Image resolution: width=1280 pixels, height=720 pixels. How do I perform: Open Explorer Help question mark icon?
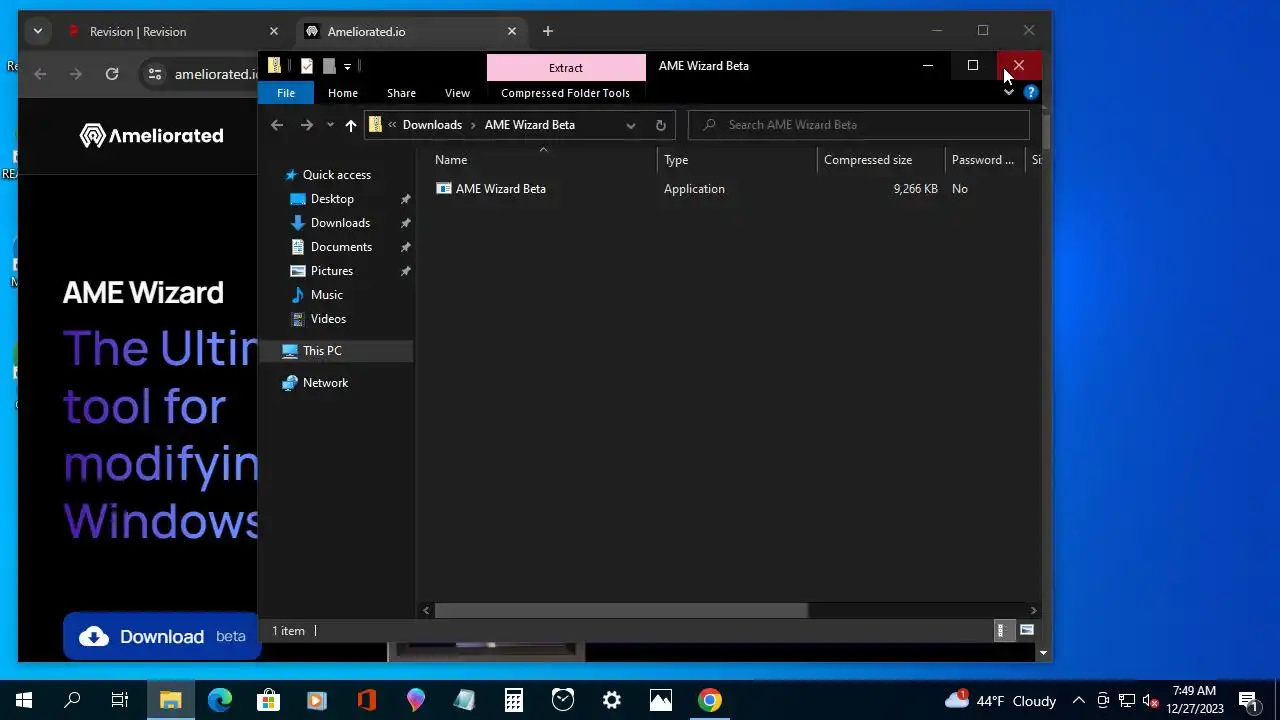click(1031, 92)
